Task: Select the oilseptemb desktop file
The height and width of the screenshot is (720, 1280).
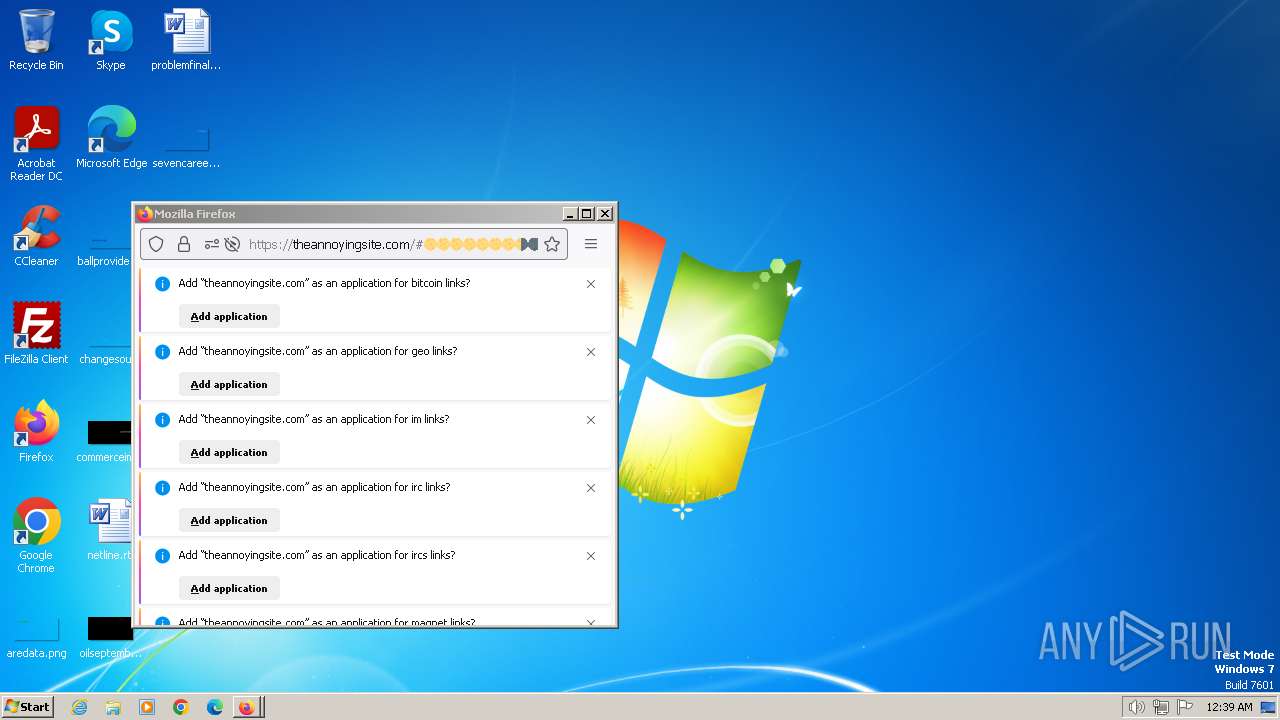Action: tap(110, 636)
